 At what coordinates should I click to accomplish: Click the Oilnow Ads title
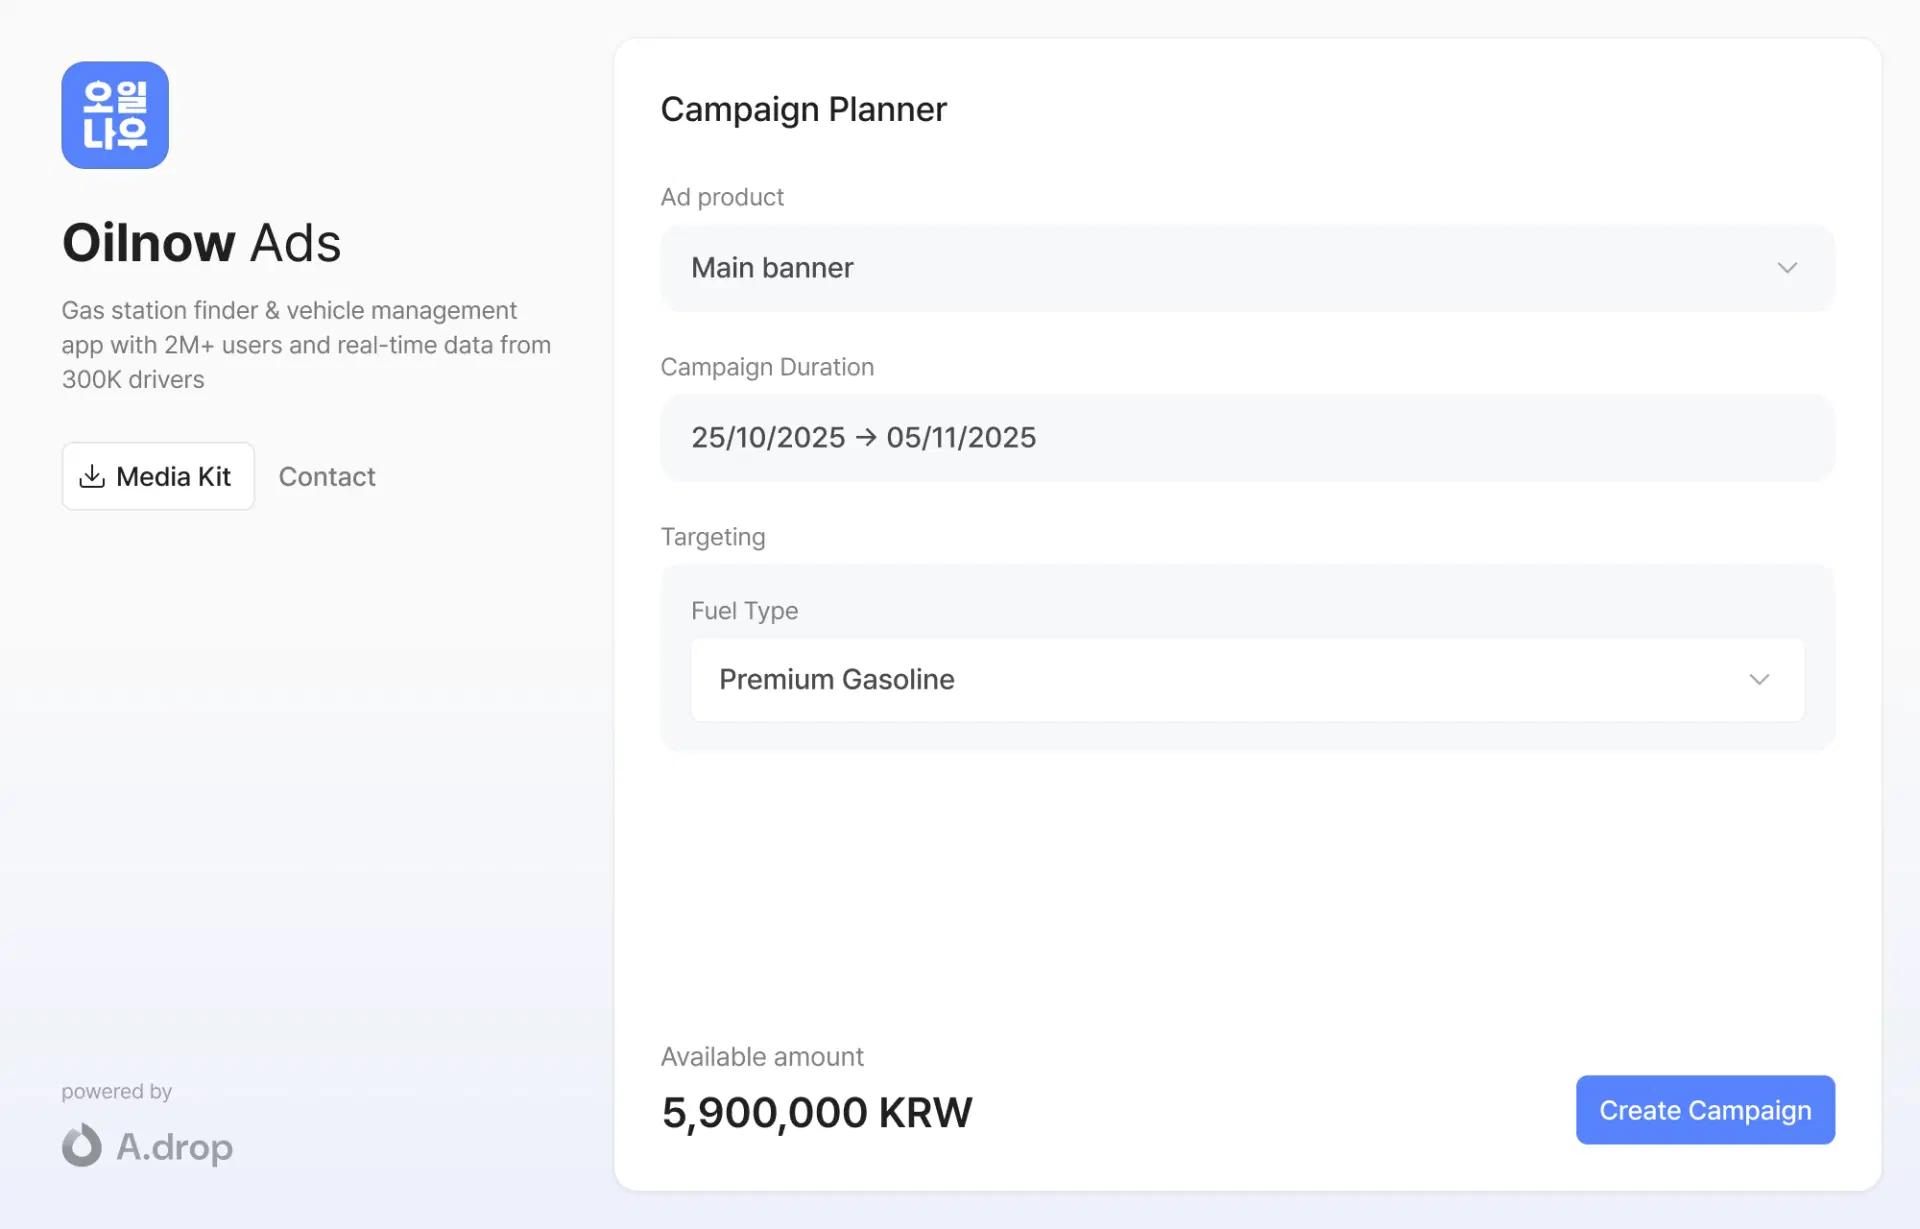201,243
